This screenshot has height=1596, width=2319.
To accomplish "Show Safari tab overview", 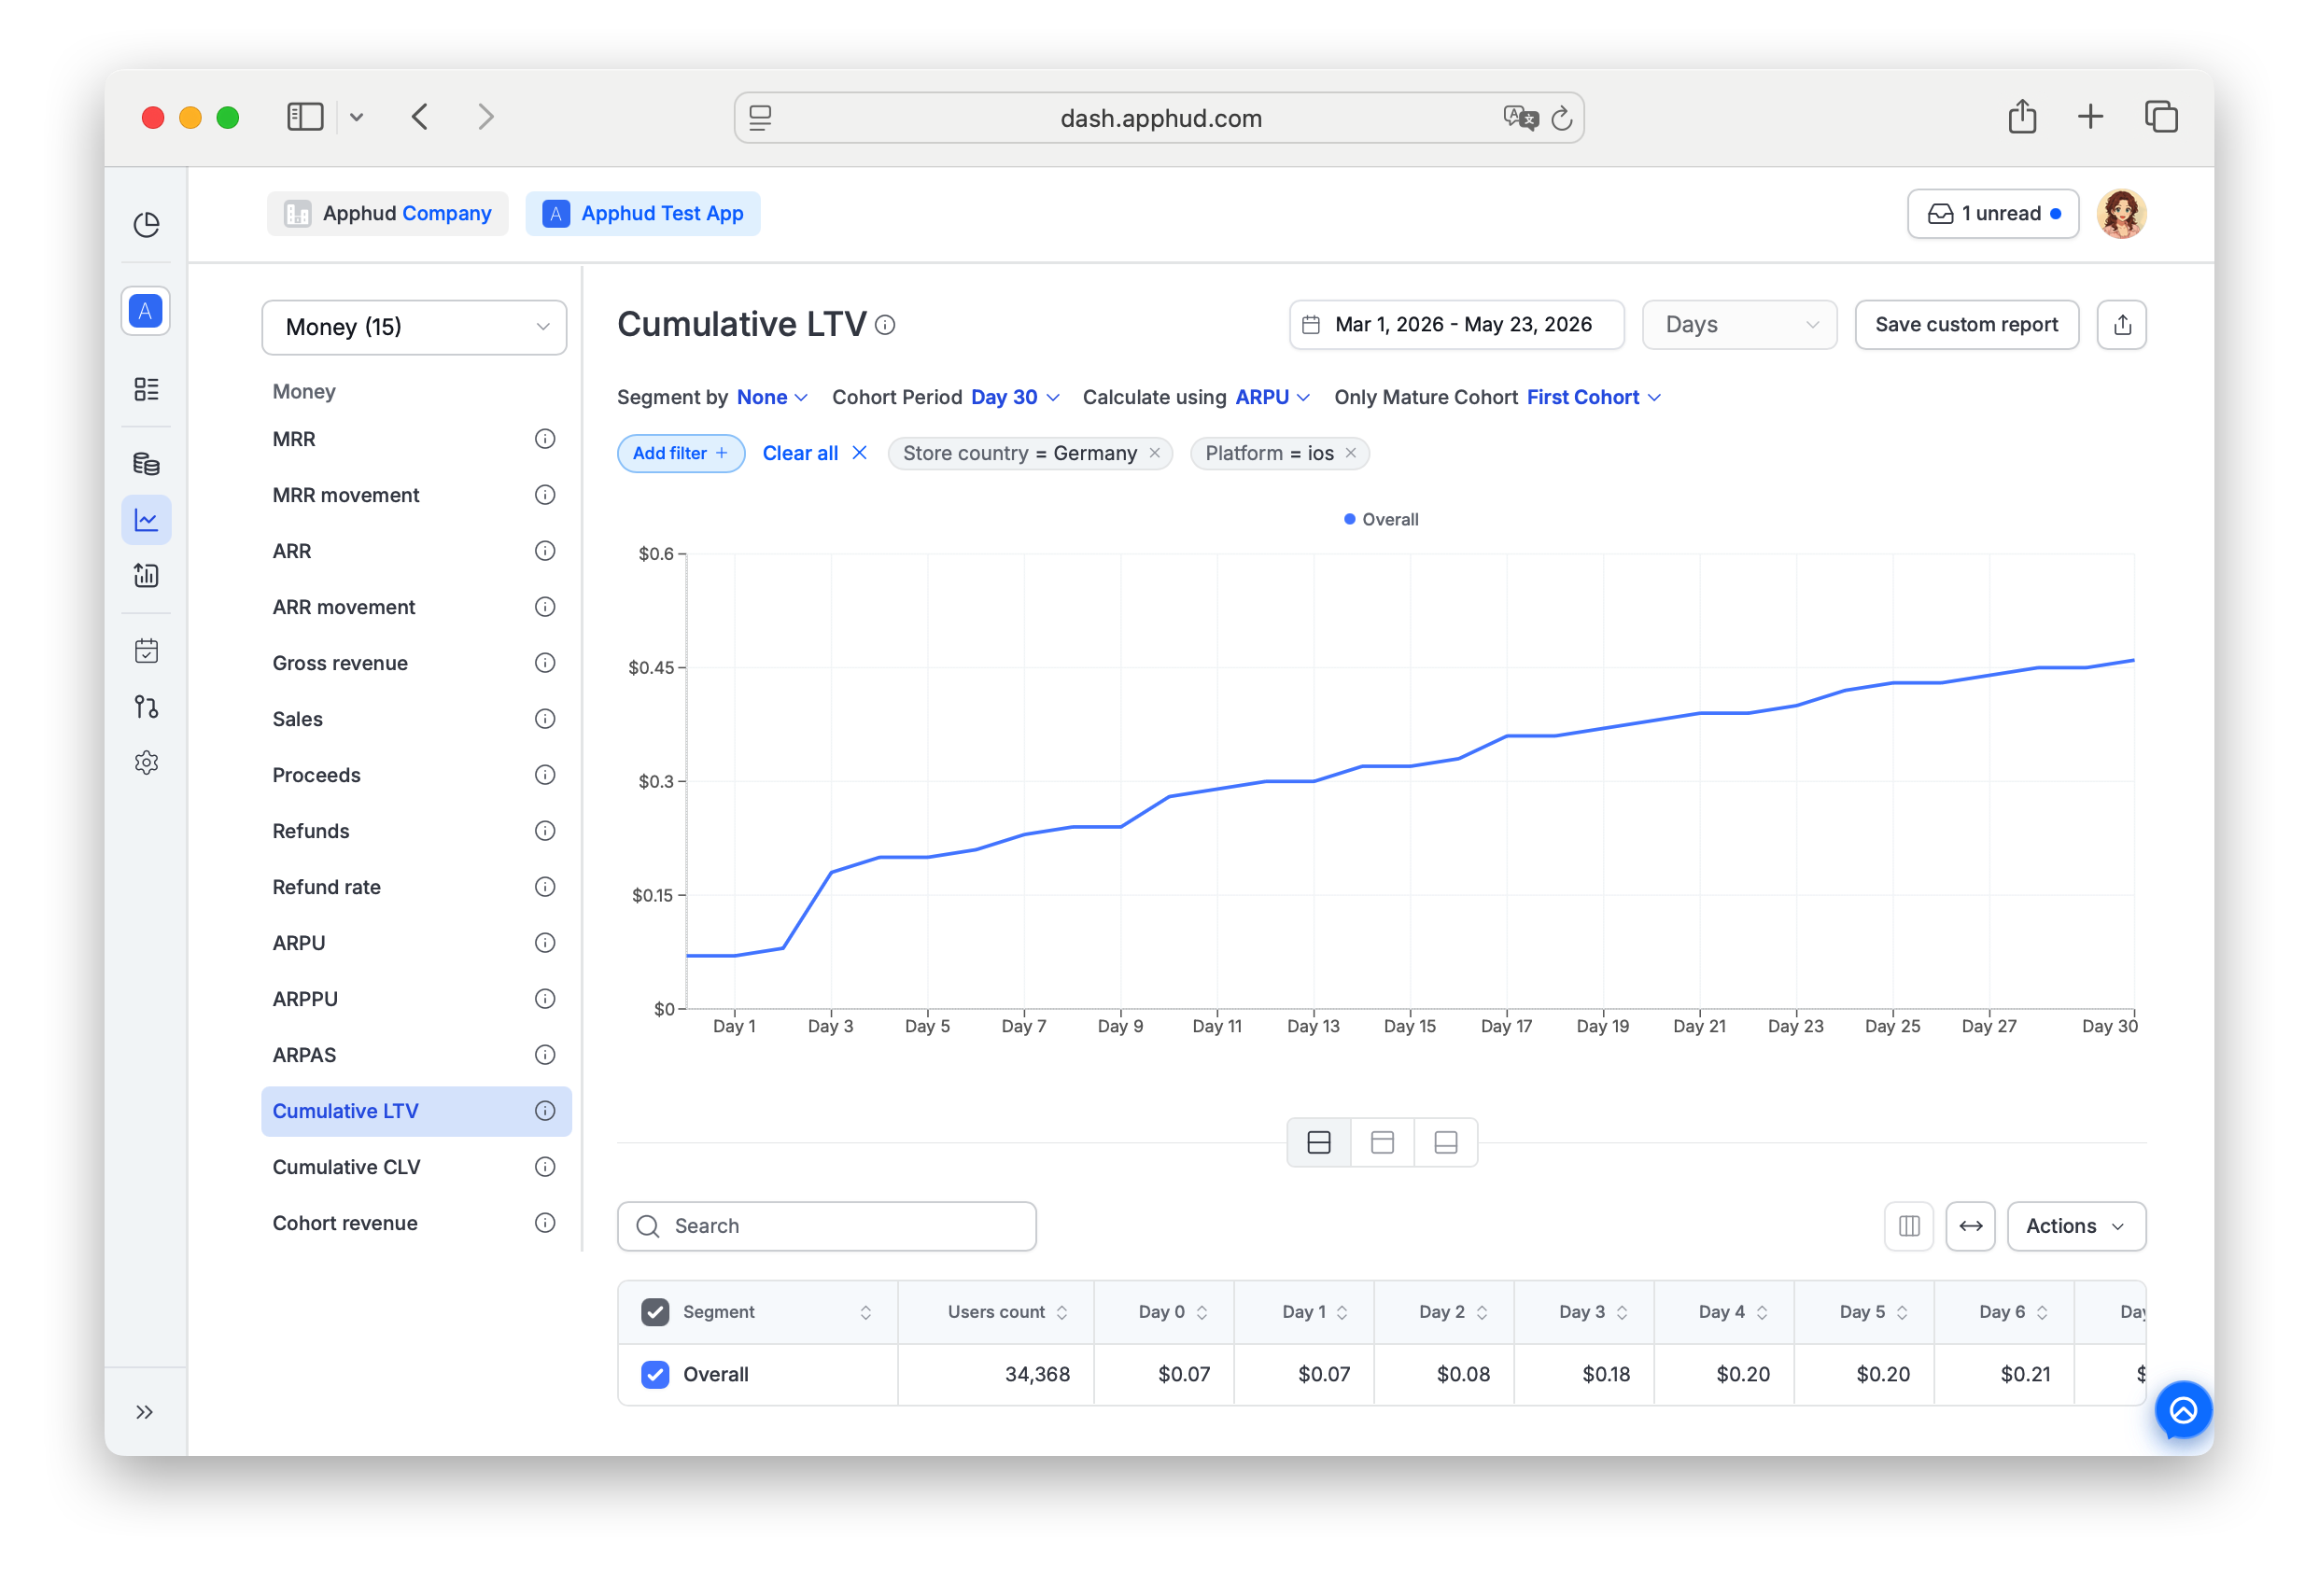I will (x=2160, y=117).
